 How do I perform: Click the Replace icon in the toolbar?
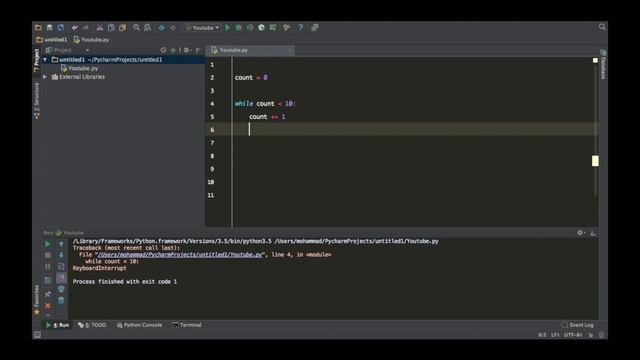pos(148,28)
